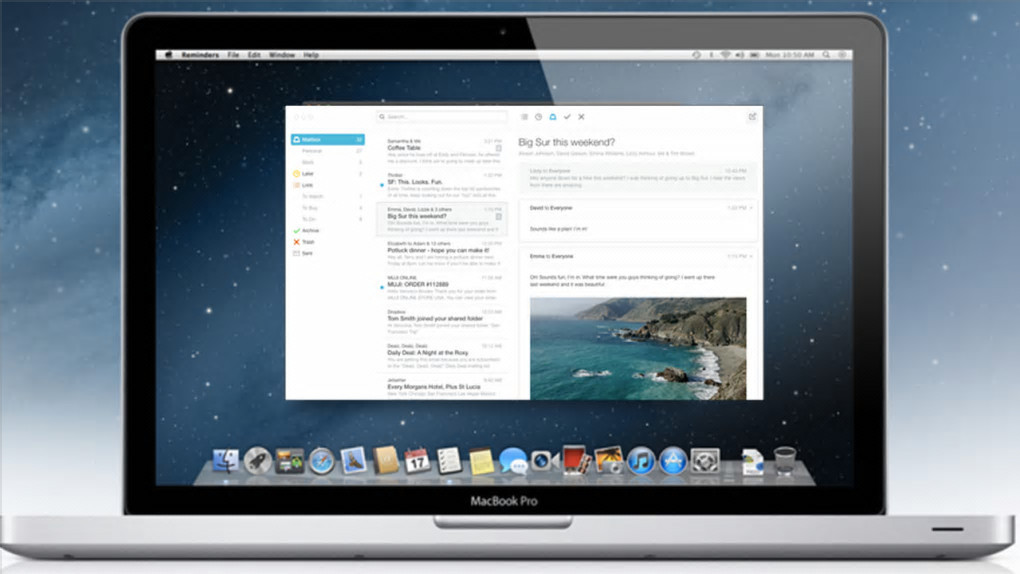
Task: Select the Mailbox item in sidebar
Action: (x=328, y=139)
